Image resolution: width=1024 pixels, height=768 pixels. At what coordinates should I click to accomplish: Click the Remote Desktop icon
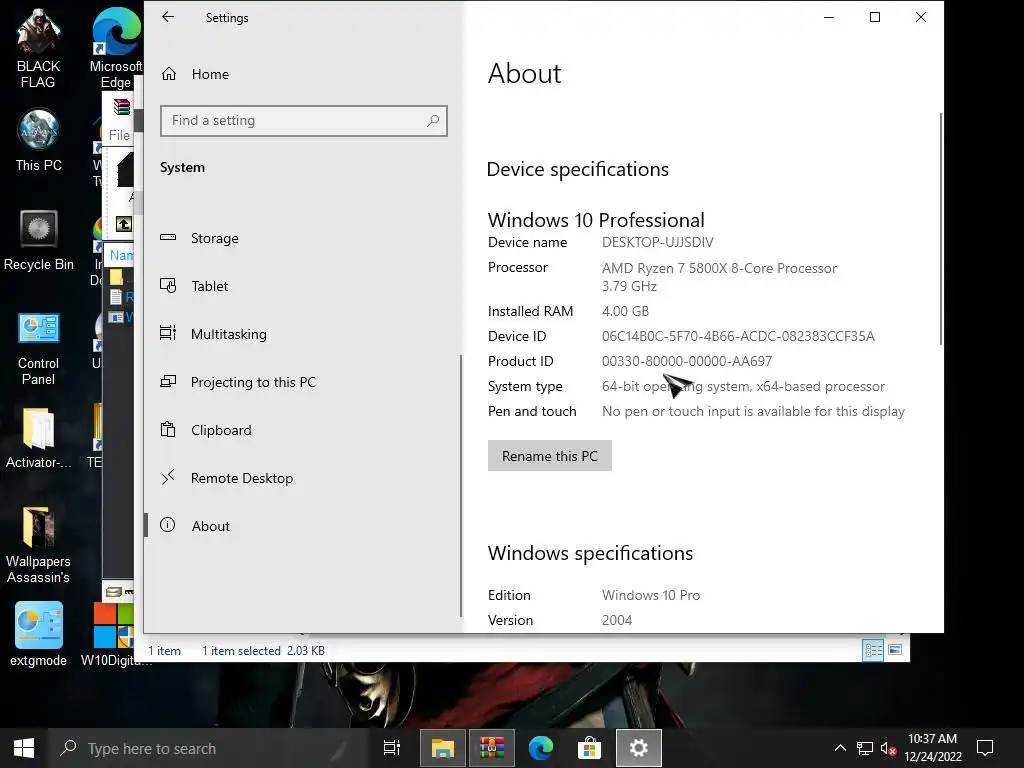pos(168,477)
